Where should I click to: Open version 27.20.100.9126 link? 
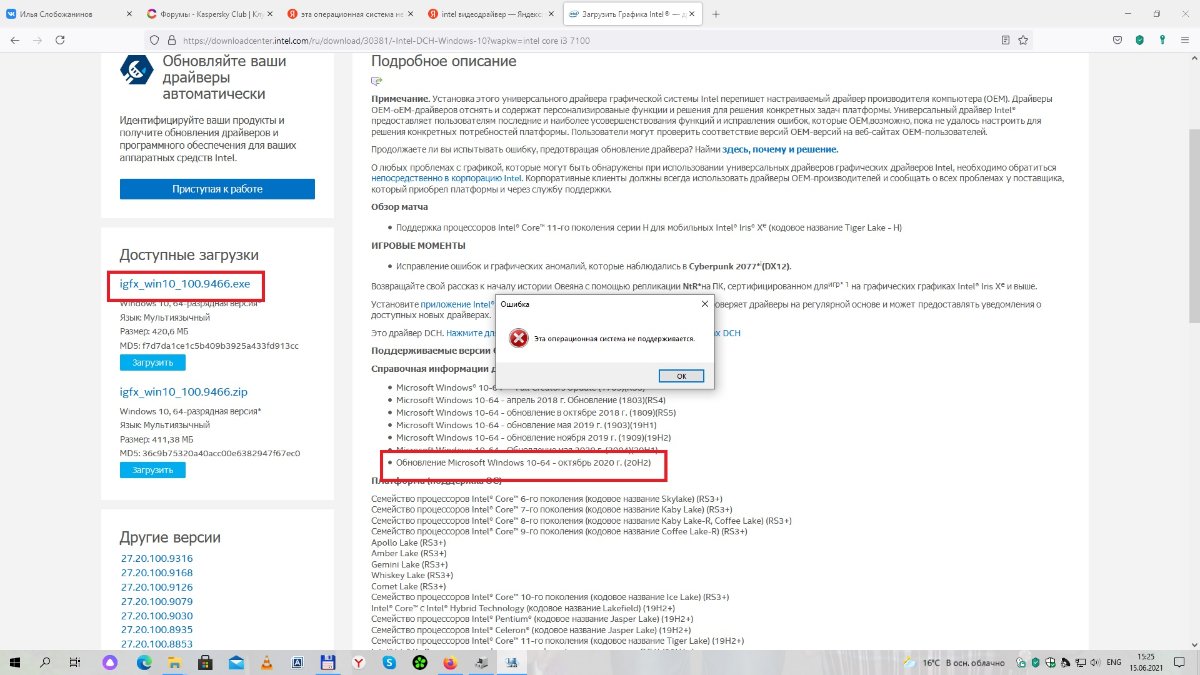157,587
